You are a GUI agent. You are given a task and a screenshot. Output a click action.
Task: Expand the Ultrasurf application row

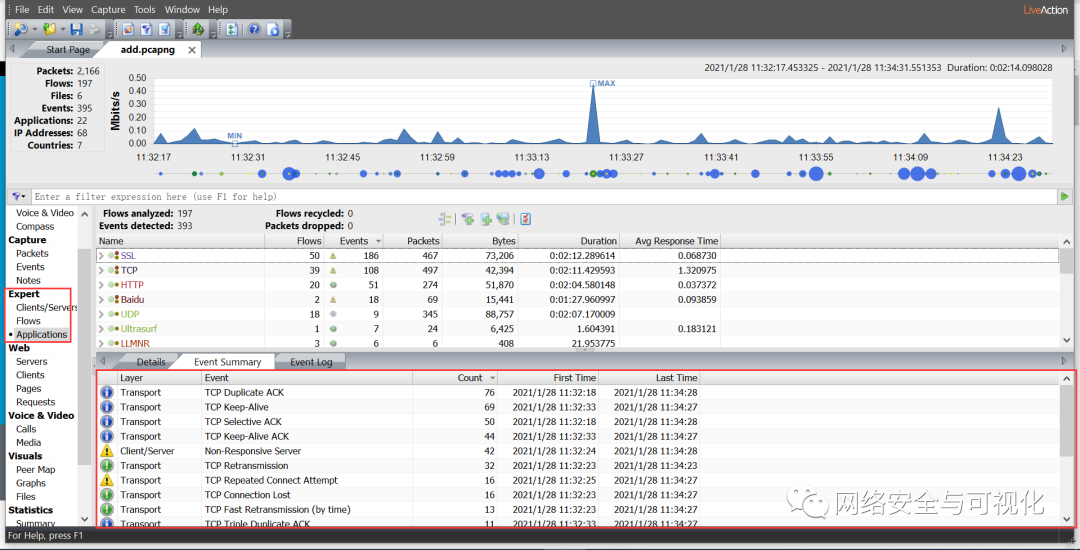[101, 328]
